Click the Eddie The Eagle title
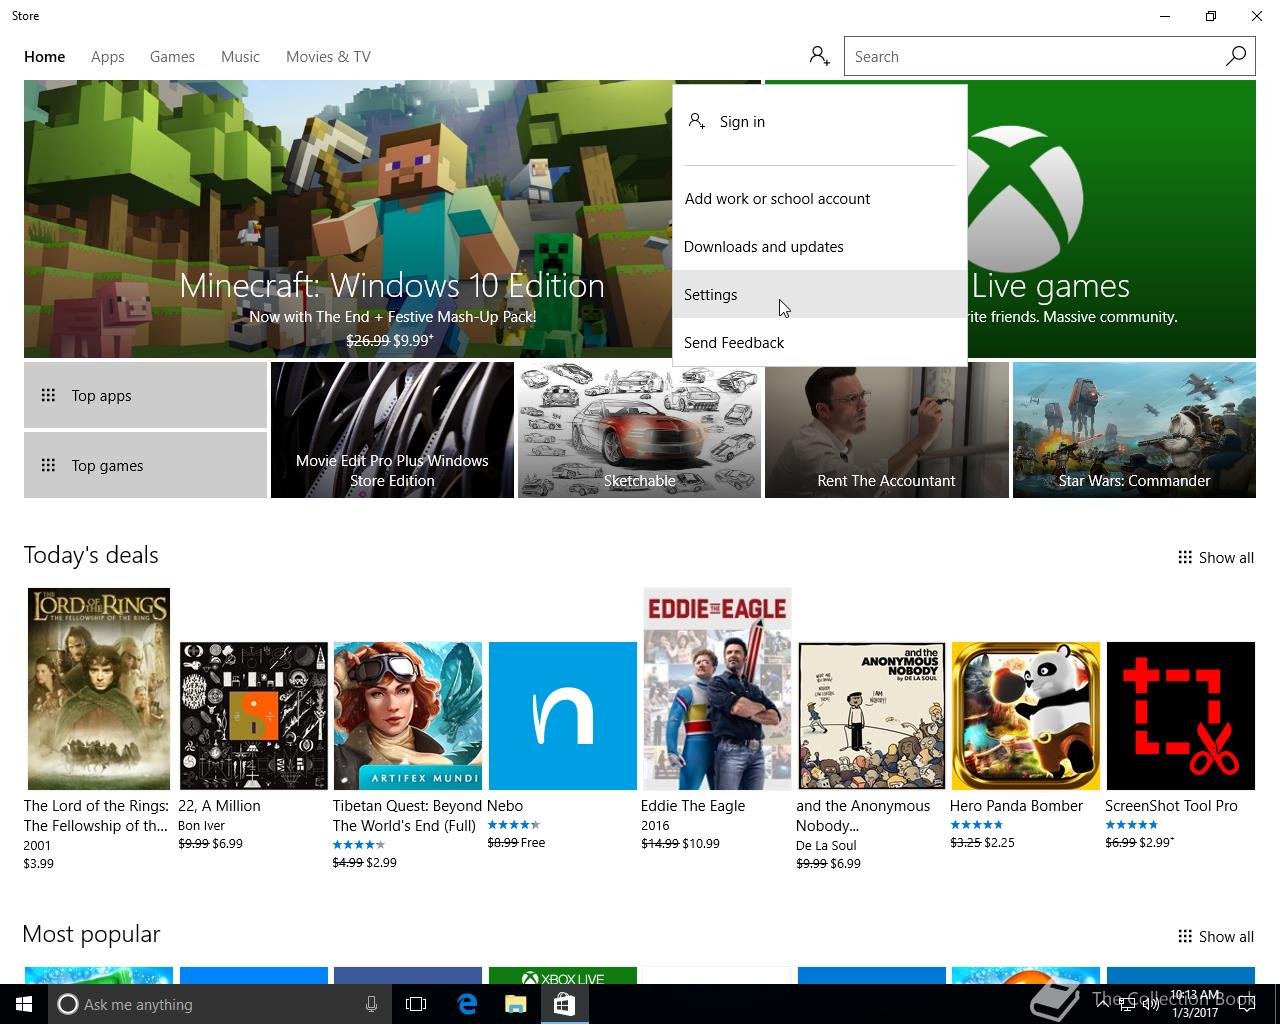Viewport: 1280px width, 1024px height. click(x=693, y=805)
